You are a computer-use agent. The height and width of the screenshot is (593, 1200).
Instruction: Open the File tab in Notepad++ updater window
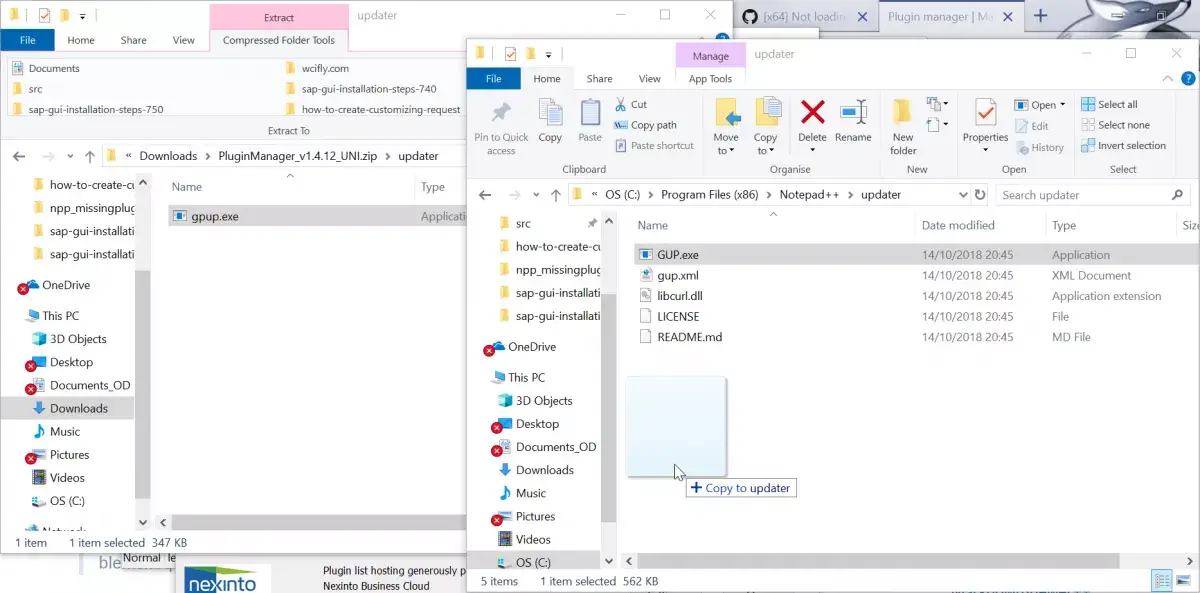tap(493, 78)
